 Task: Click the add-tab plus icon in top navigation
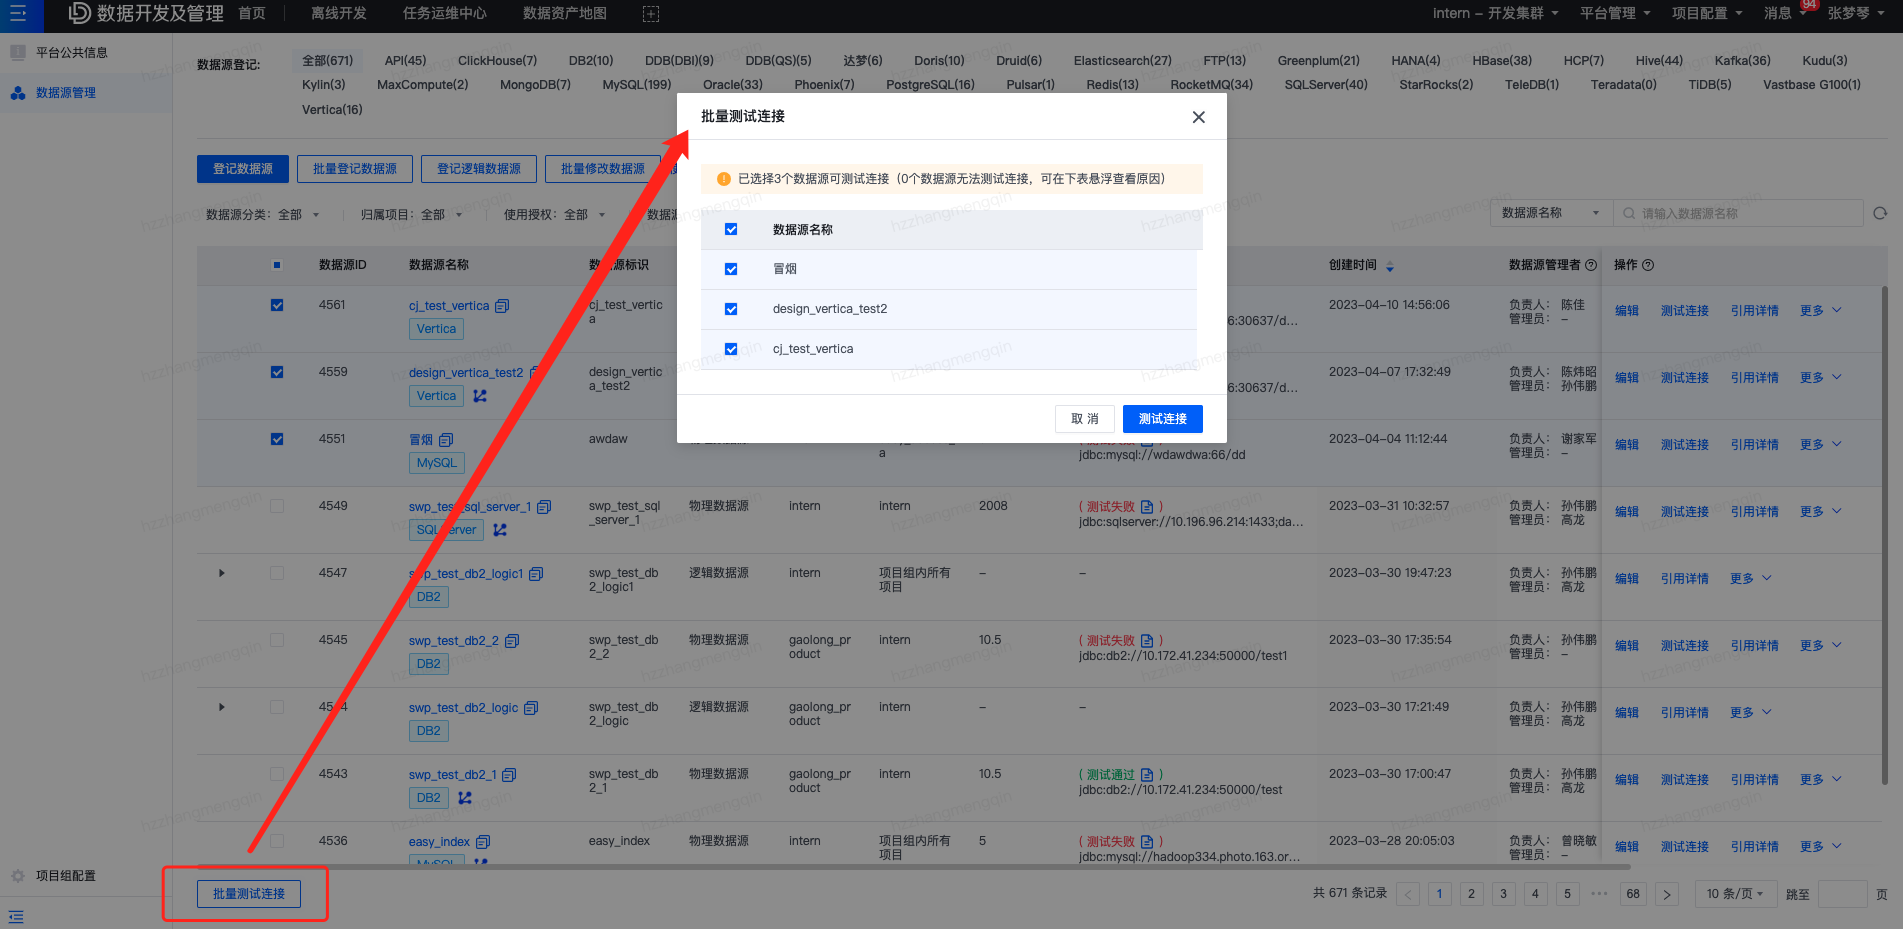[x=651, y=14]
